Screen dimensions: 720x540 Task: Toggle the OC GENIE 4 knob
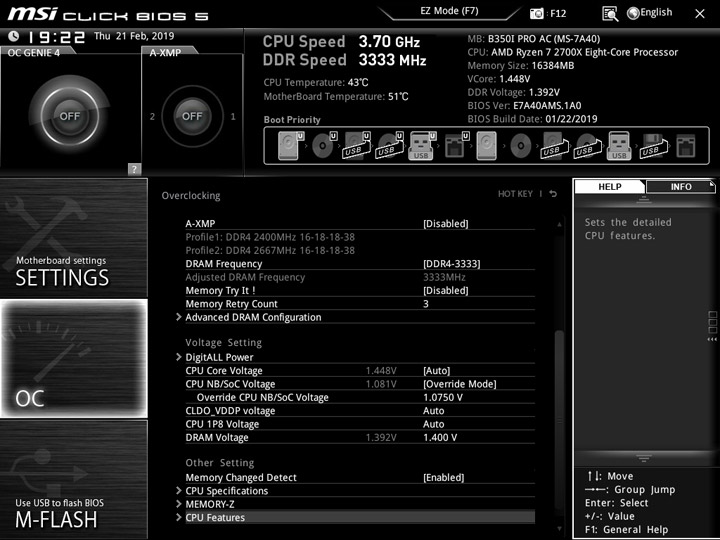coord(69,116)
